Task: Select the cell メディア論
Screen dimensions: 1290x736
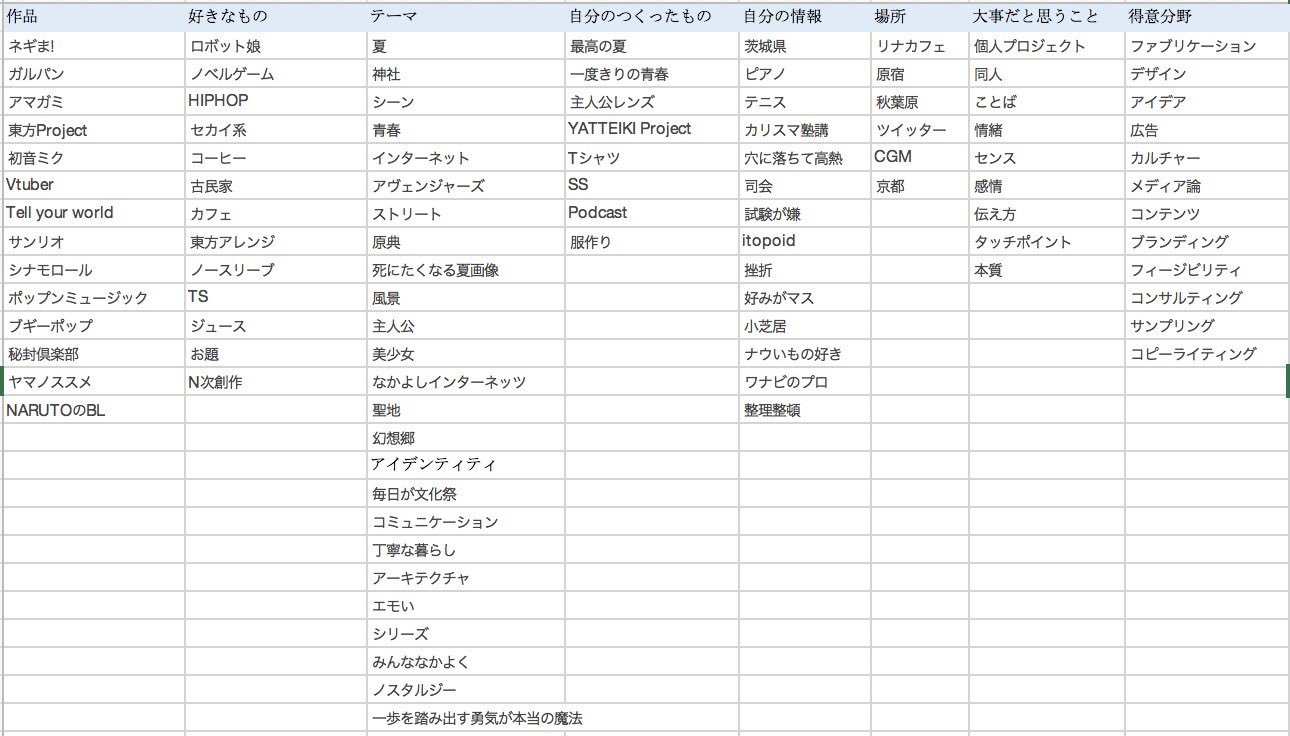Action: point(1207,186)
